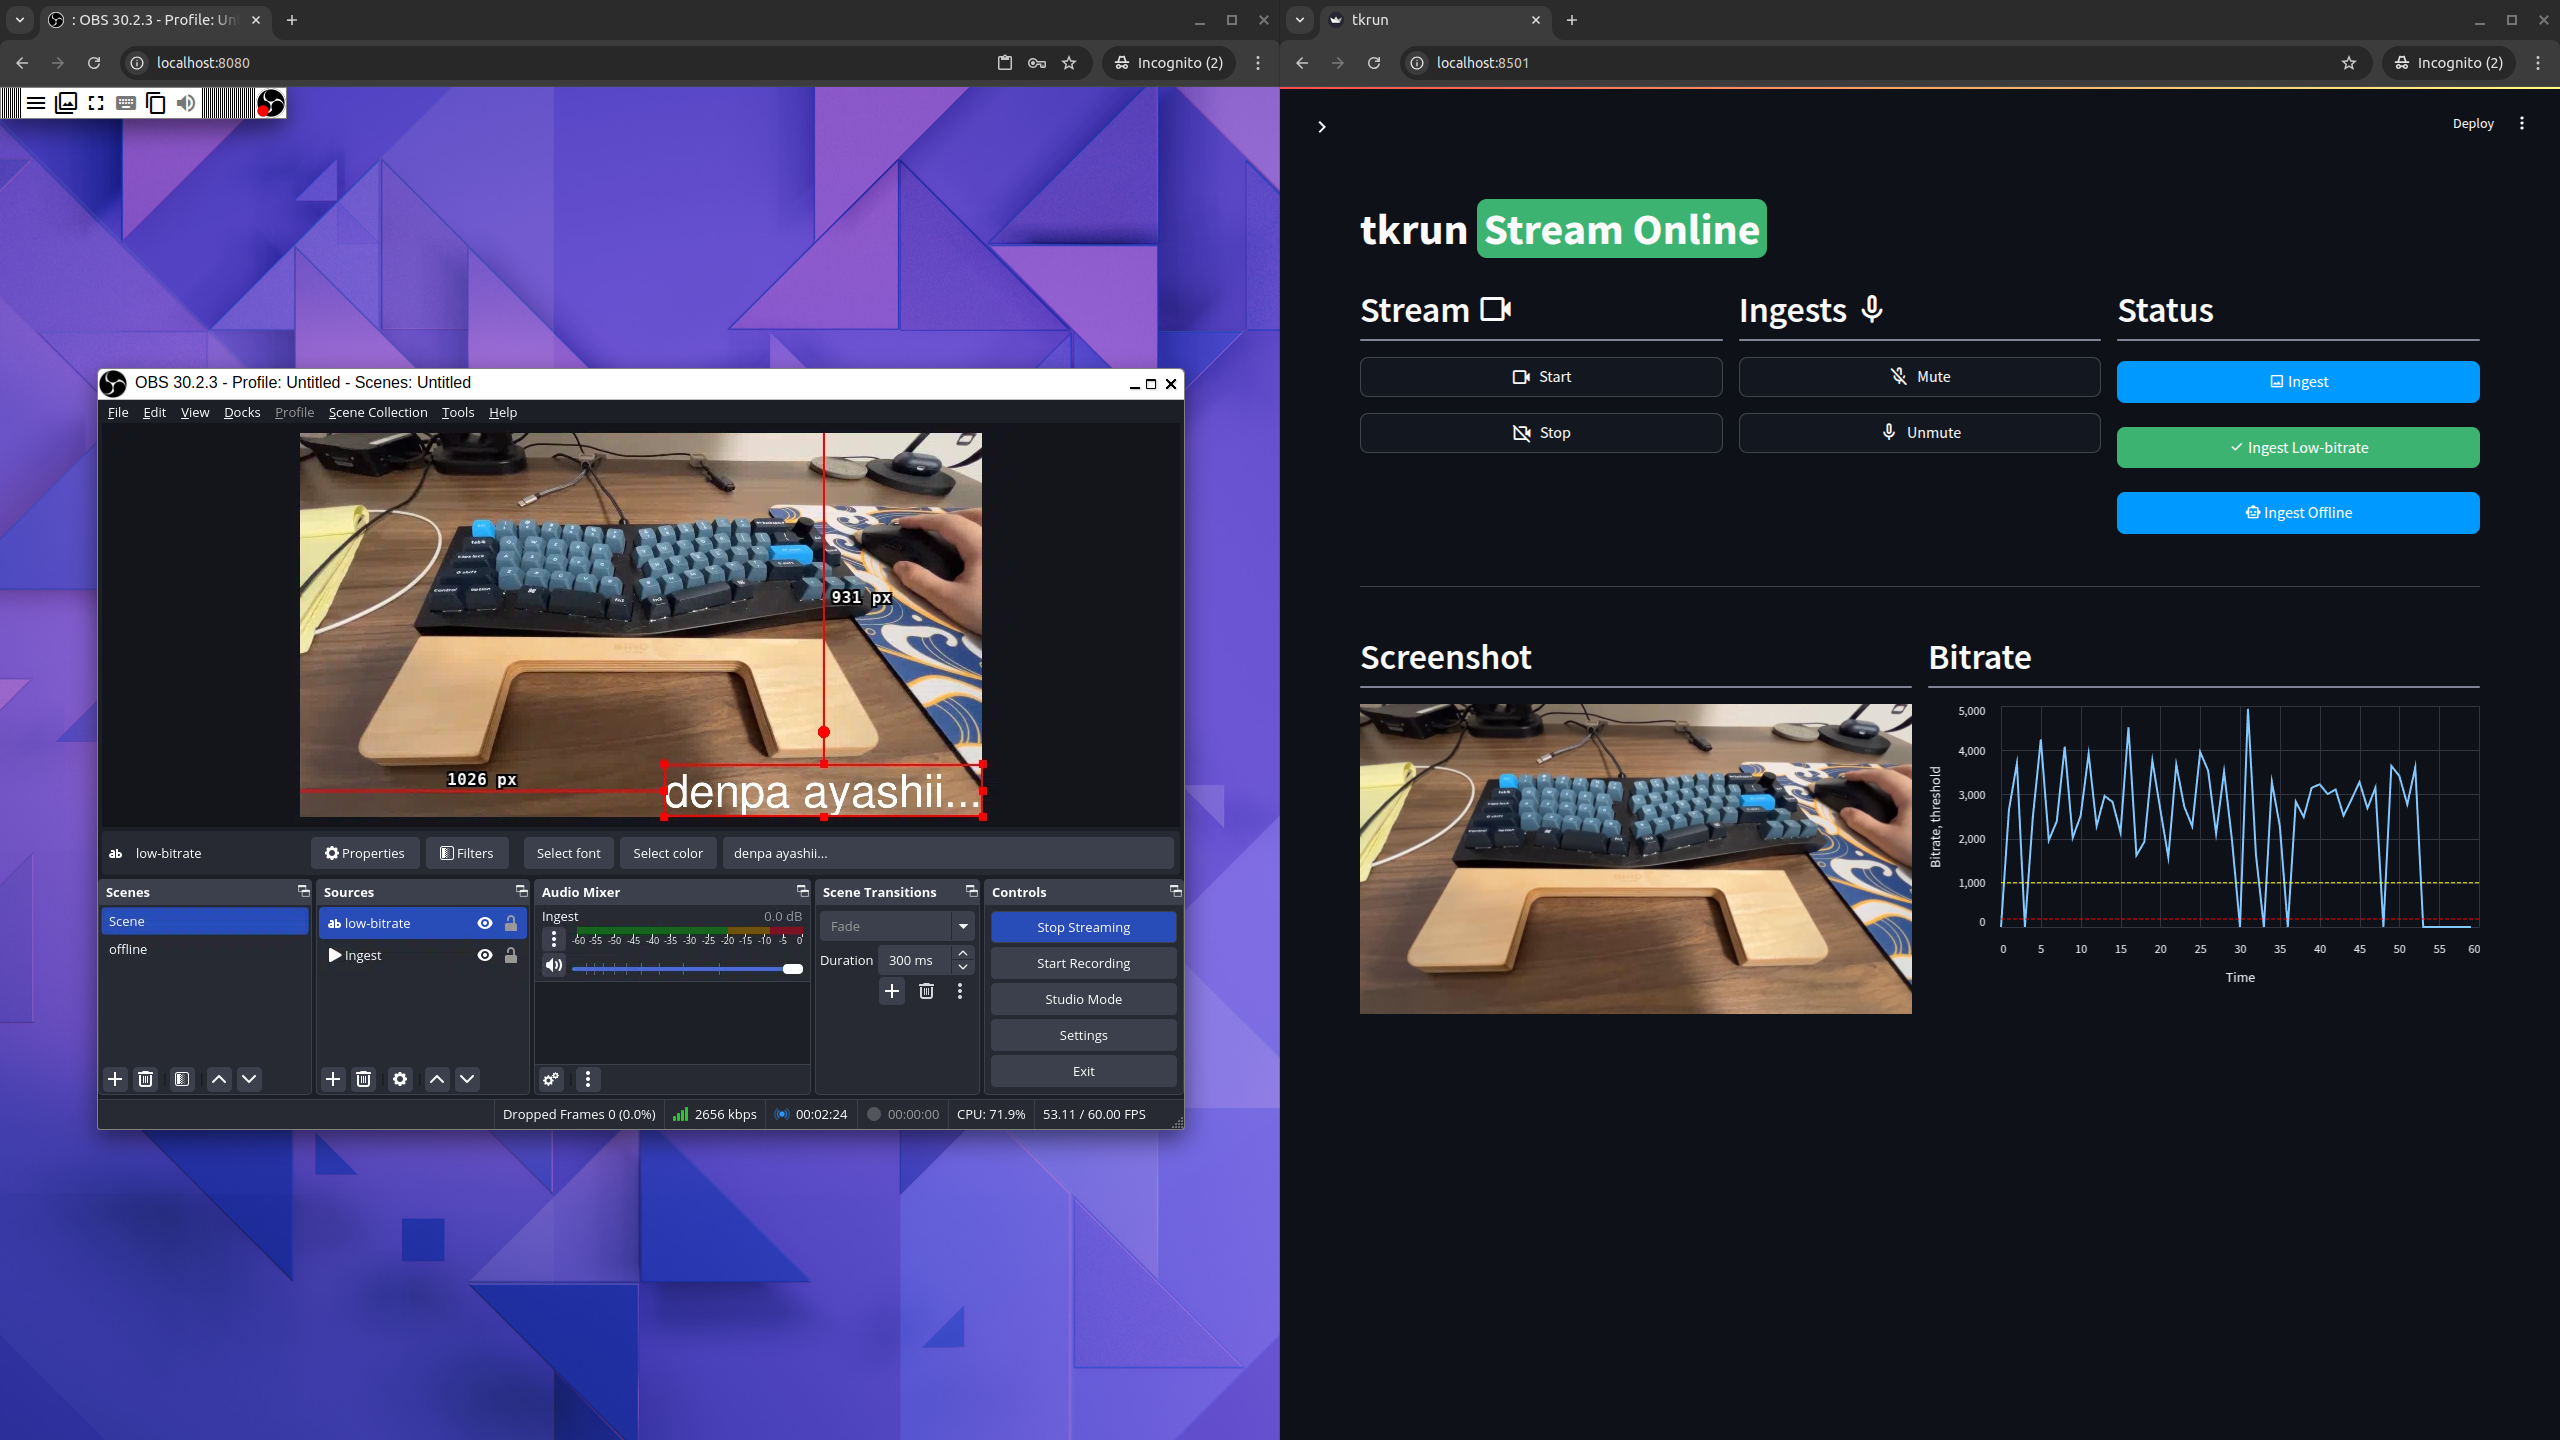Open advanced audio properties gear icon
2560x1440 pixels.
tap(551, 1079)
